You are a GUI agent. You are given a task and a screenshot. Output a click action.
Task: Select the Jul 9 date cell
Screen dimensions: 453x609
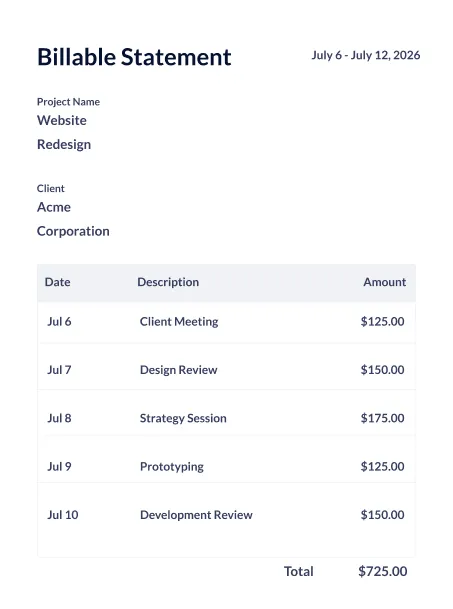(x=59, y=466)
